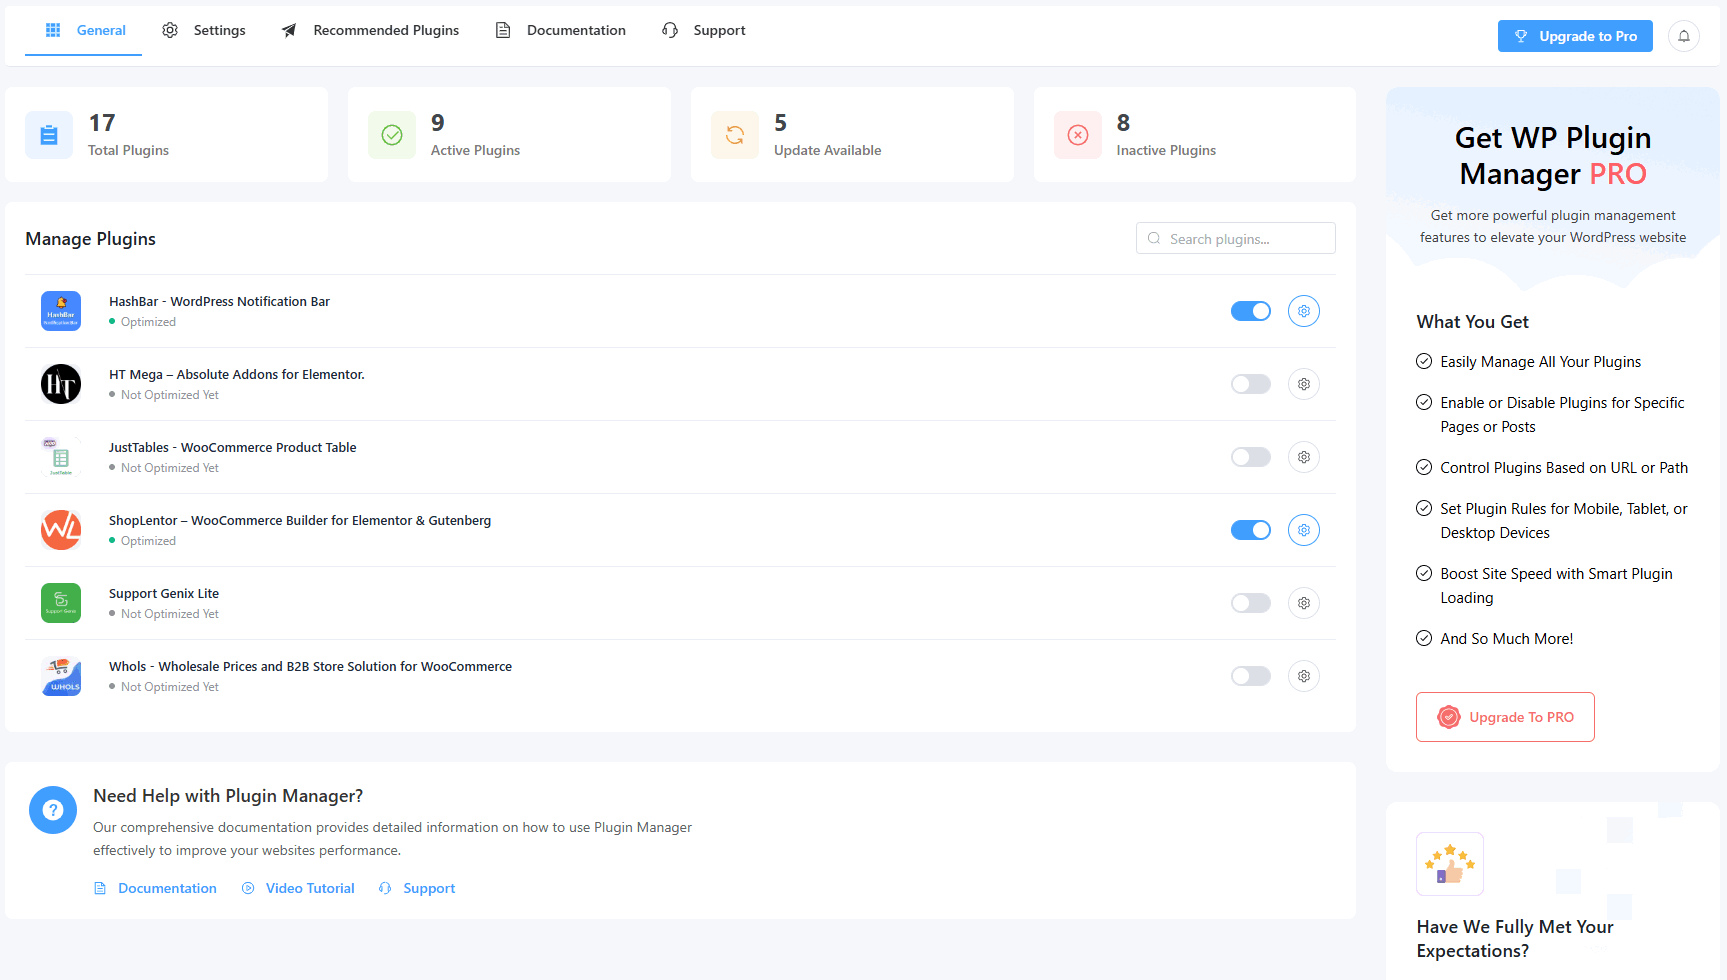Click 'Easily Manage All Your Plugins' feature
Screen dimensions: 1727x980
pos(1540,362)
